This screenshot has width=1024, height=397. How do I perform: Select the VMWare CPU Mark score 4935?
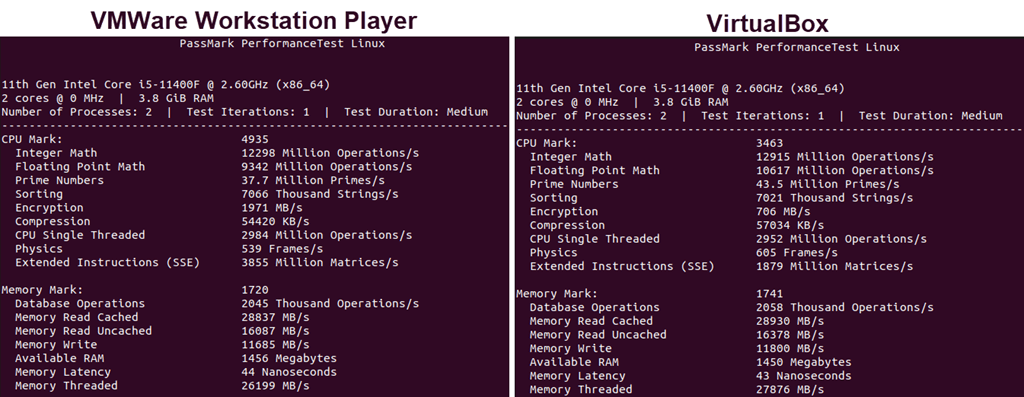255,139
